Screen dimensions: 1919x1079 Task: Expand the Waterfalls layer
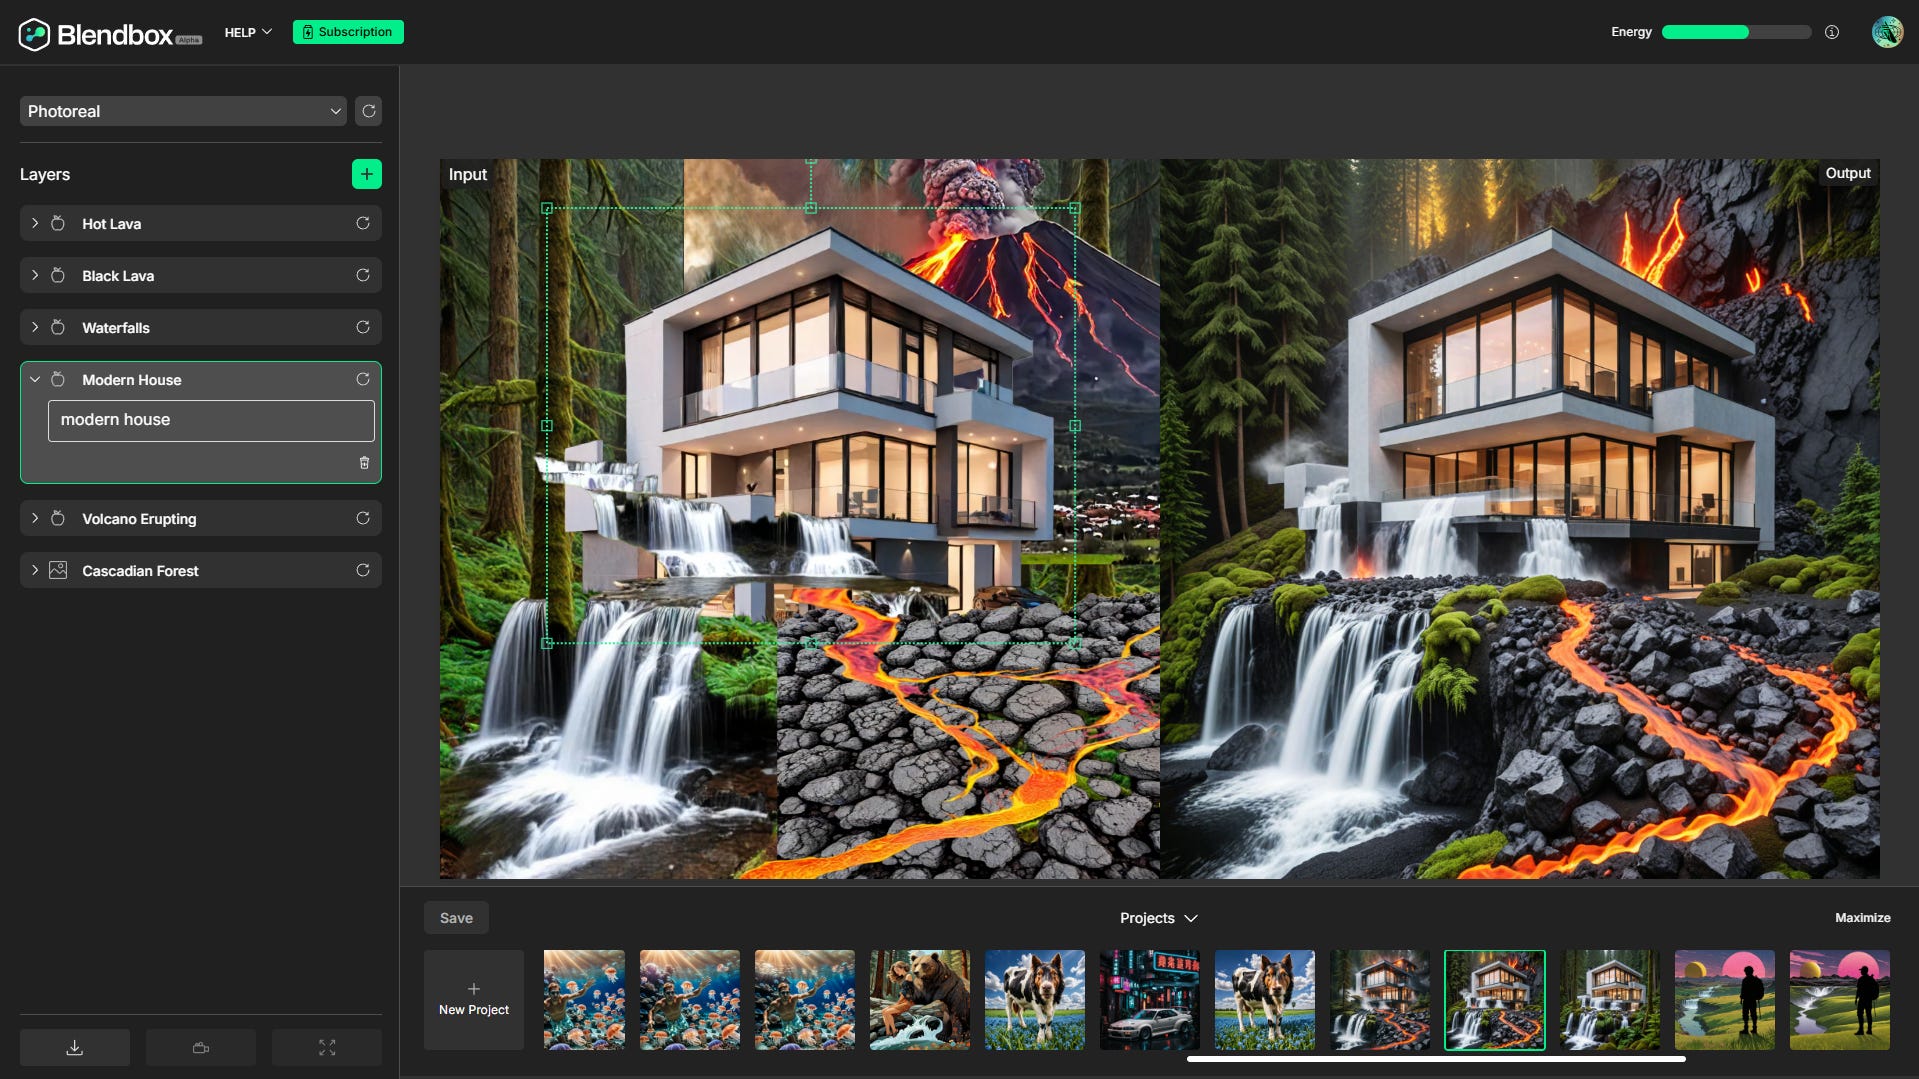click(x=35, y=327)
